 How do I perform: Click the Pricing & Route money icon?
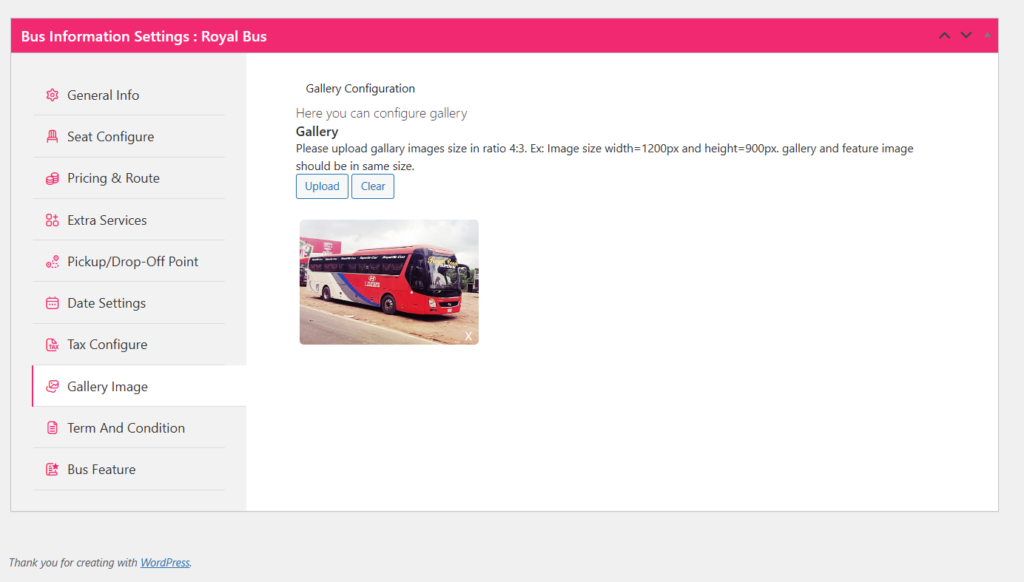pyautogui.click(x=52, y=178)
